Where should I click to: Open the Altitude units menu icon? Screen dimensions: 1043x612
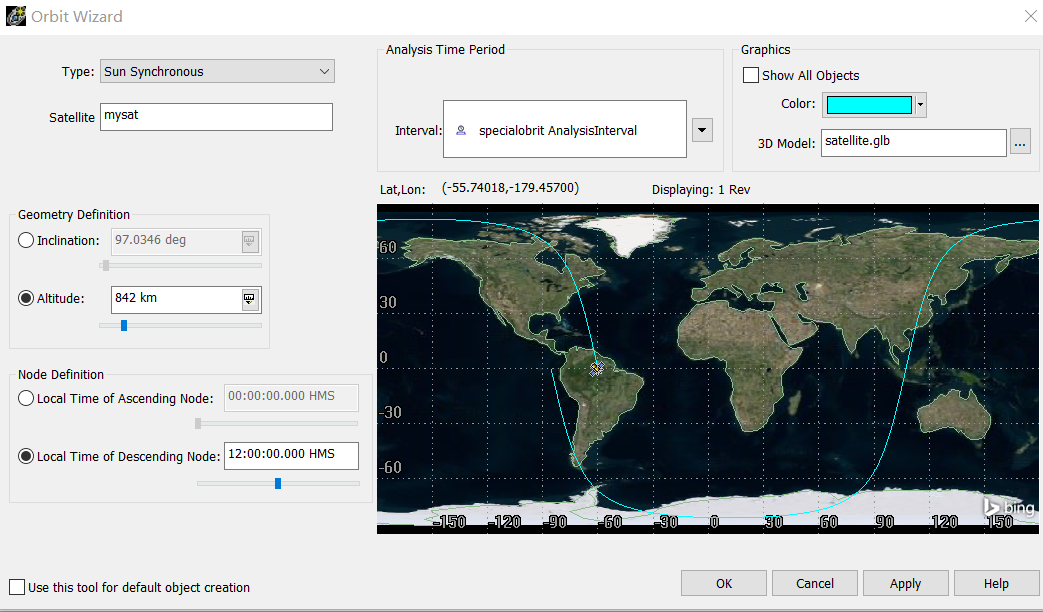coord(249,300)
